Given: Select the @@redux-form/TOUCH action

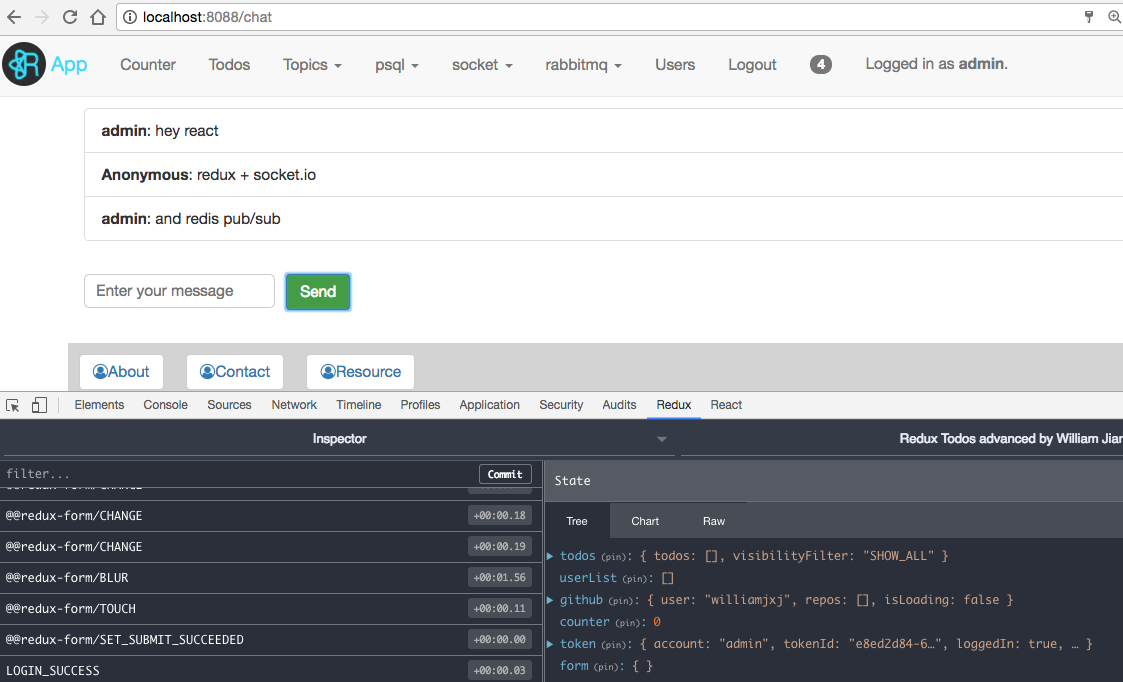Looking at the screenshot, I should click(271, 608).
